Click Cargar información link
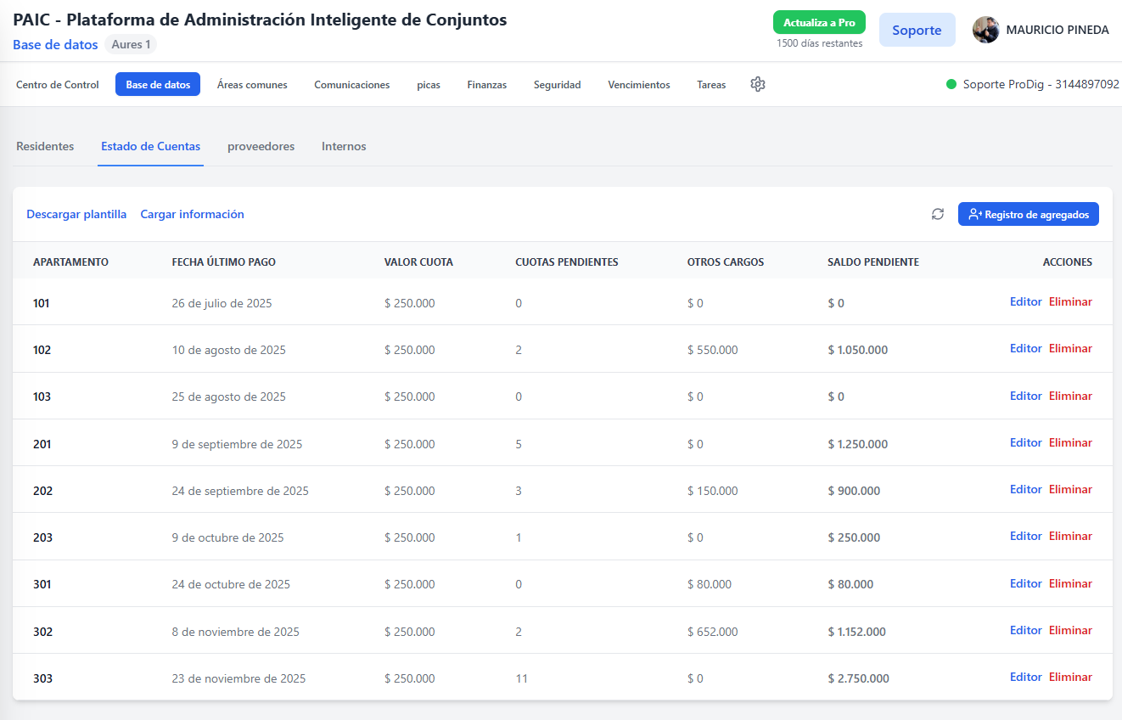The height and width of the screenshot is (720, 1122). click(192, 214)
